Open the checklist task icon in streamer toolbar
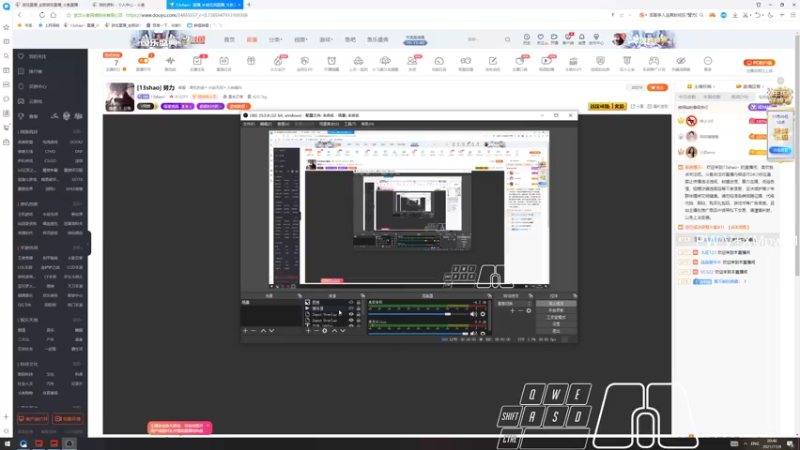 [x=197, y=61]
